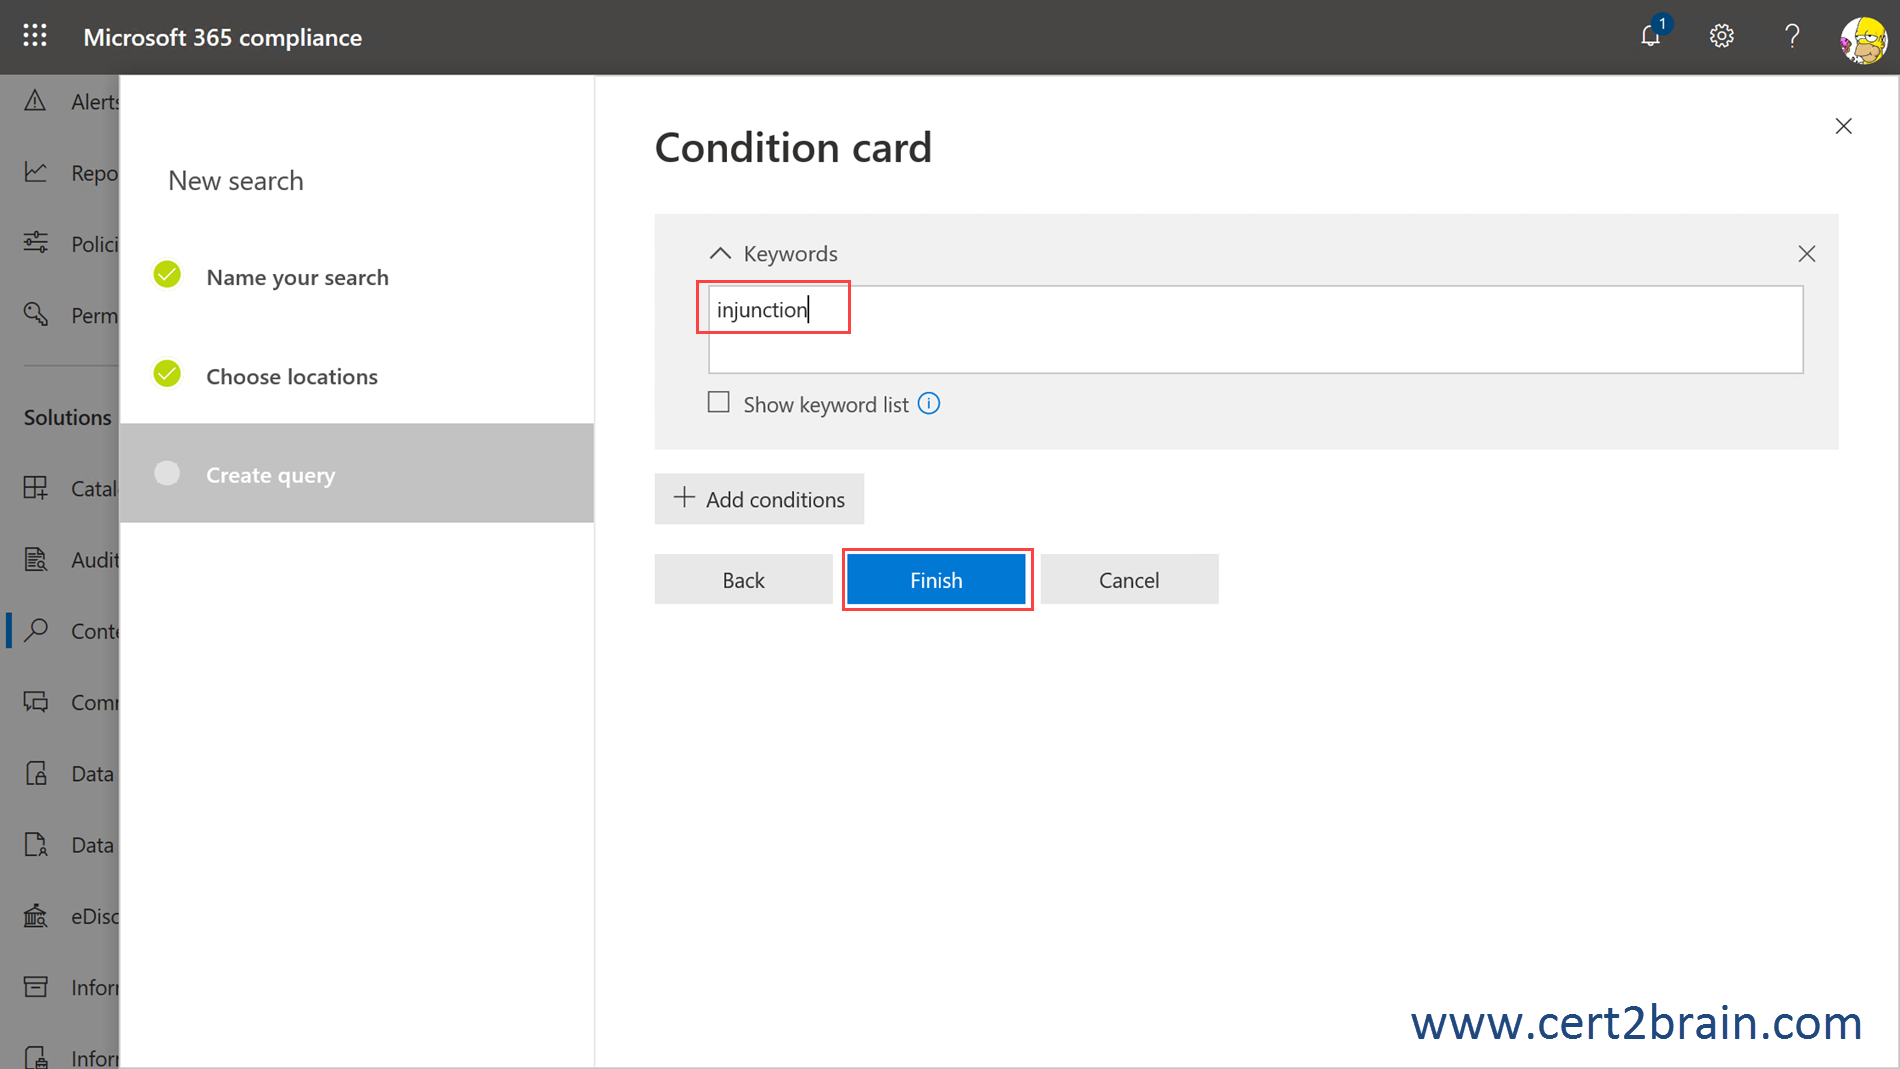Open the eDiscovery sidebar icon
This screenshot has height=1069, width=1900.
point(36,915)
